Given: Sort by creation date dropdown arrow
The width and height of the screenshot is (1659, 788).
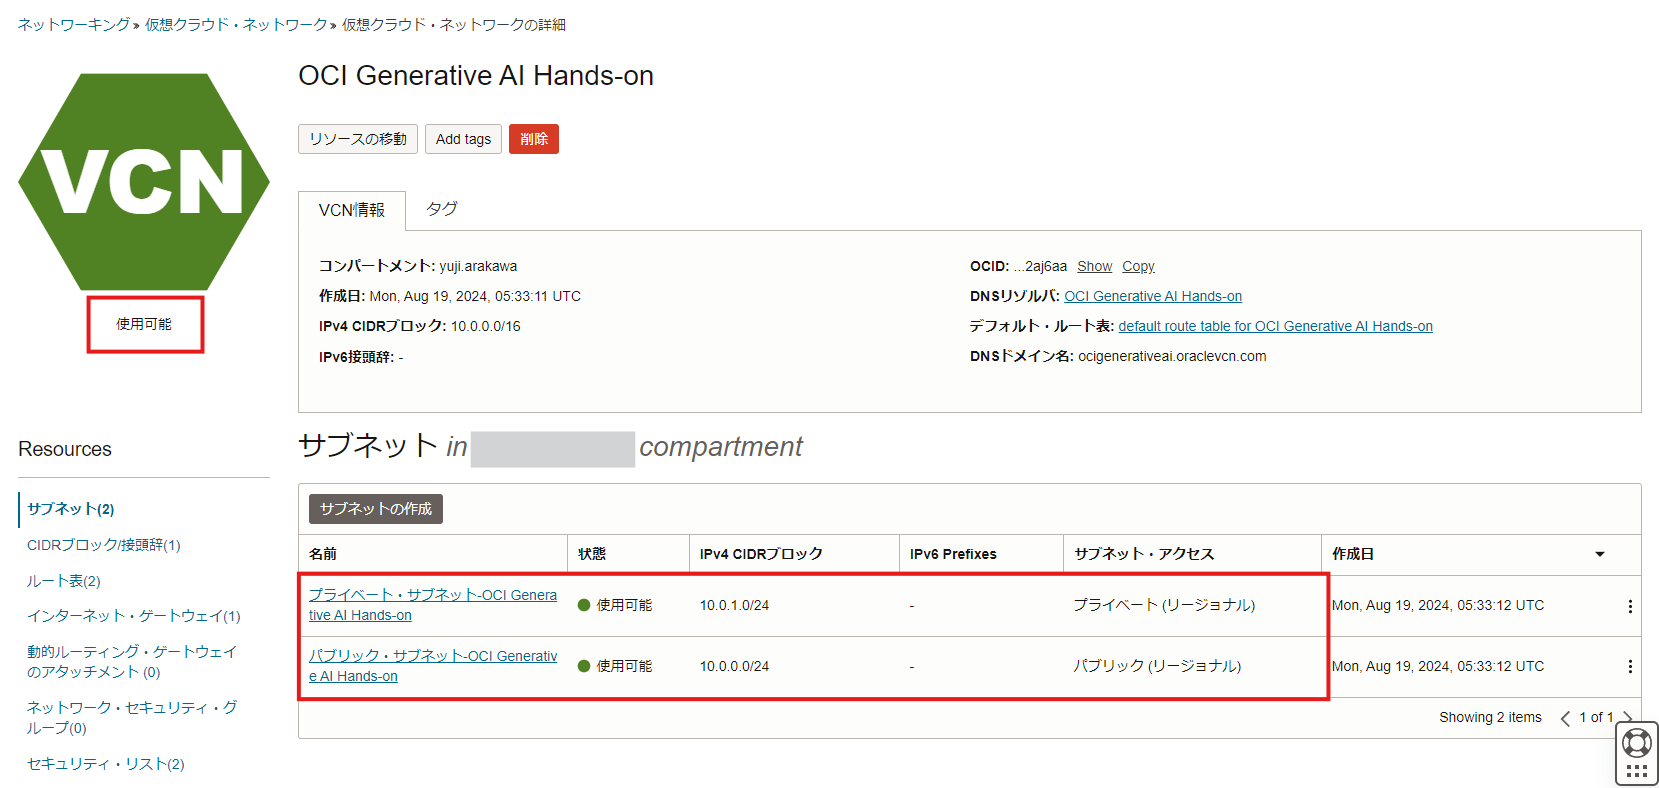Looking at the screenshot, I should coord(1599,554).
